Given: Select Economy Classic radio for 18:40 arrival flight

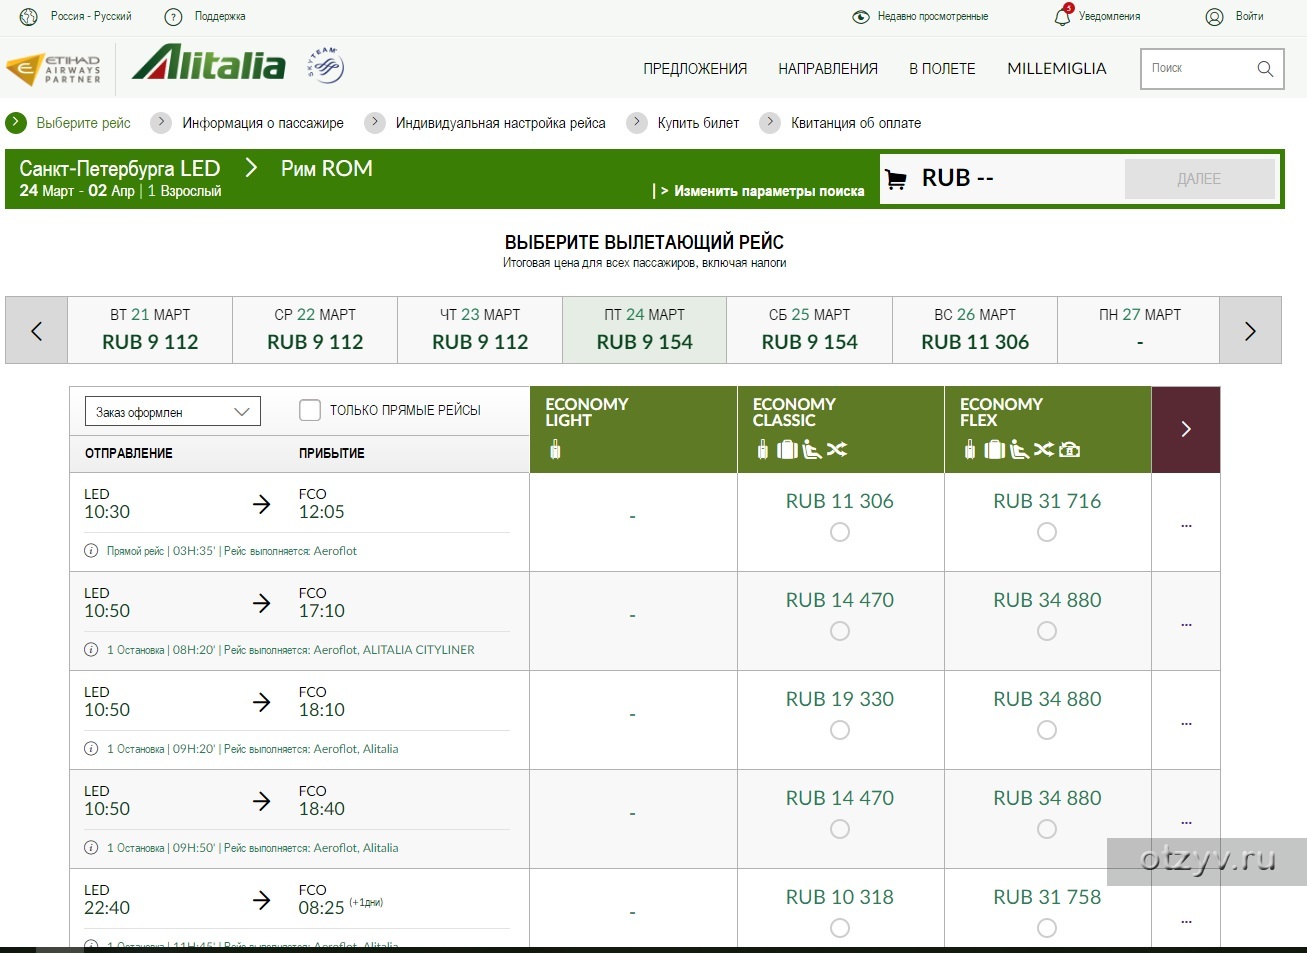Looking at the screenshot, I should pos(840,829).
